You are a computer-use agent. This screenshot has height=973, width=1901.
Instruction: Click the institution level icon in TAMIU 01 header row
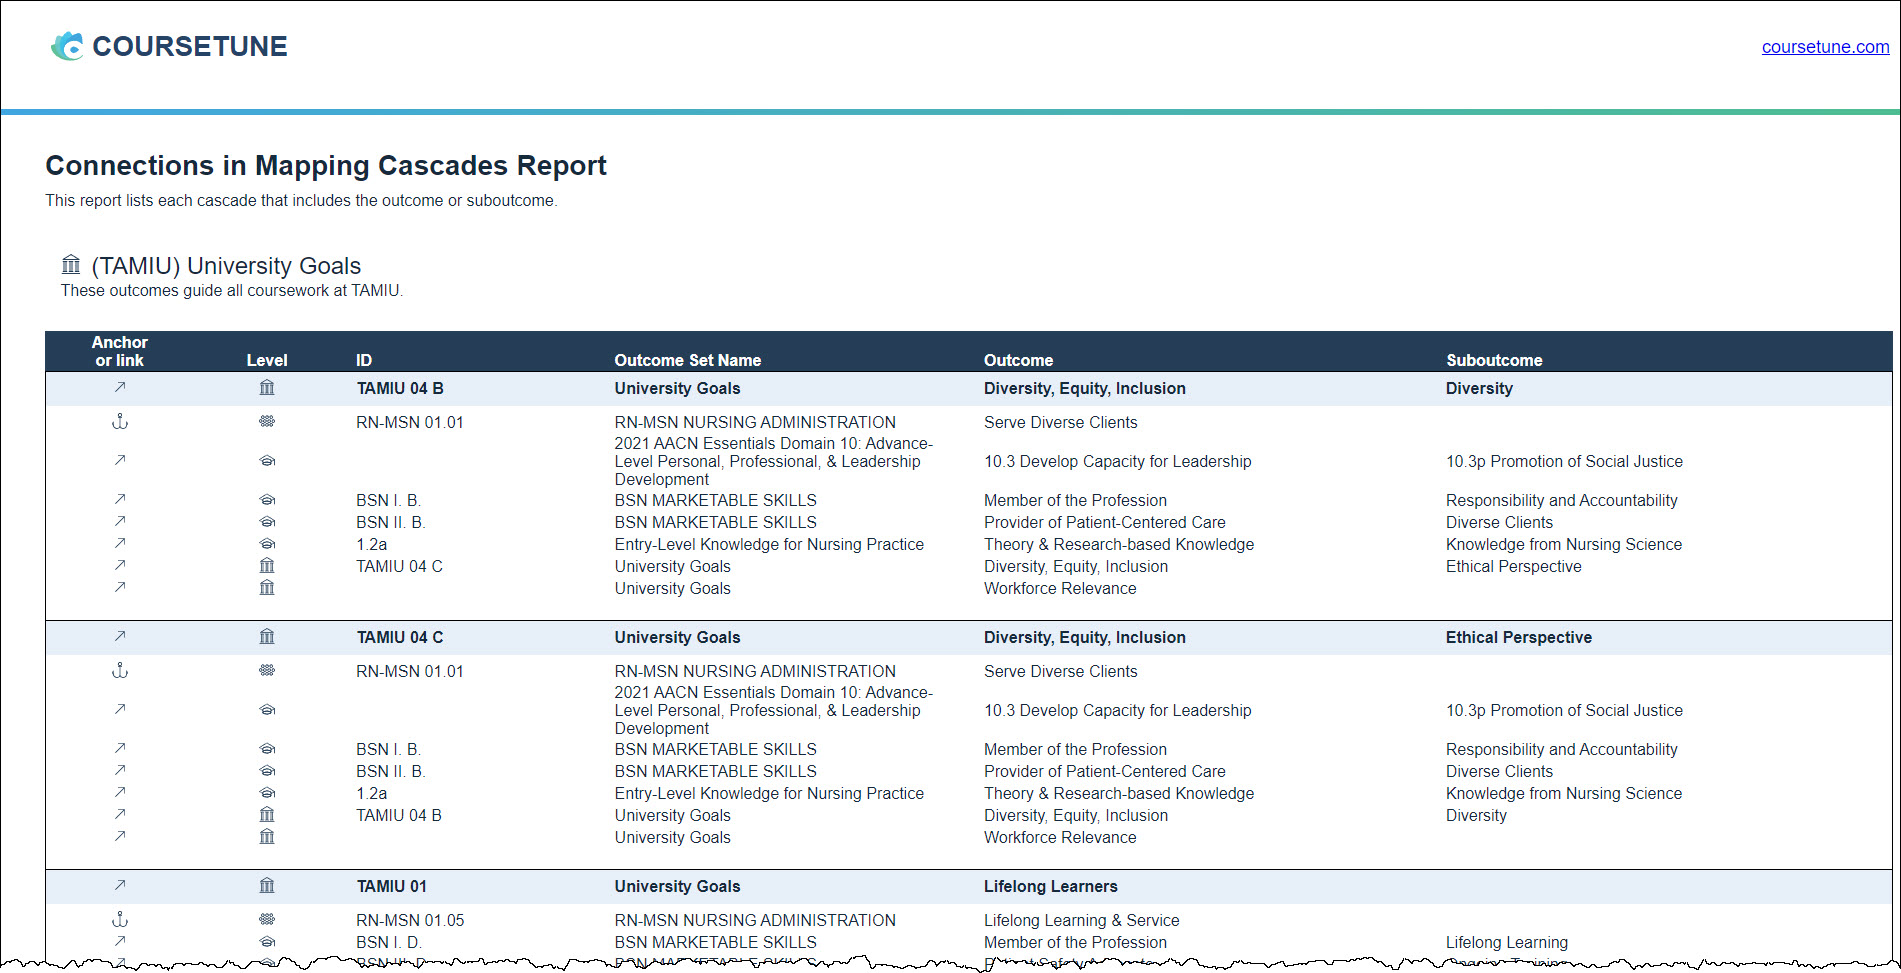click(x=267, y=886)
